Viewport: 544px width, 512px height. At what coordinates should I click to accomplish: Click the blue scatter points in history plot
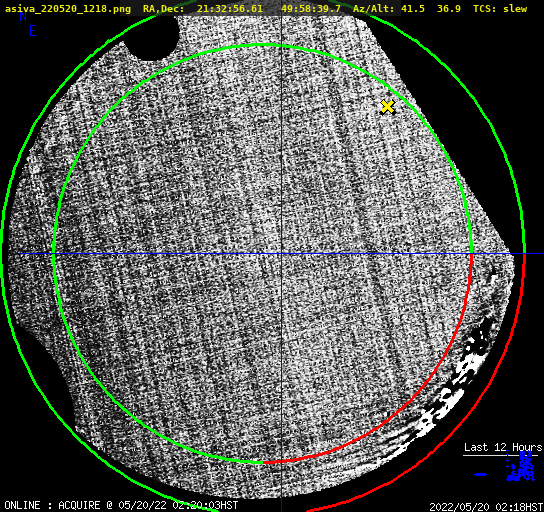pyautogui.click(x=520, y=467)
